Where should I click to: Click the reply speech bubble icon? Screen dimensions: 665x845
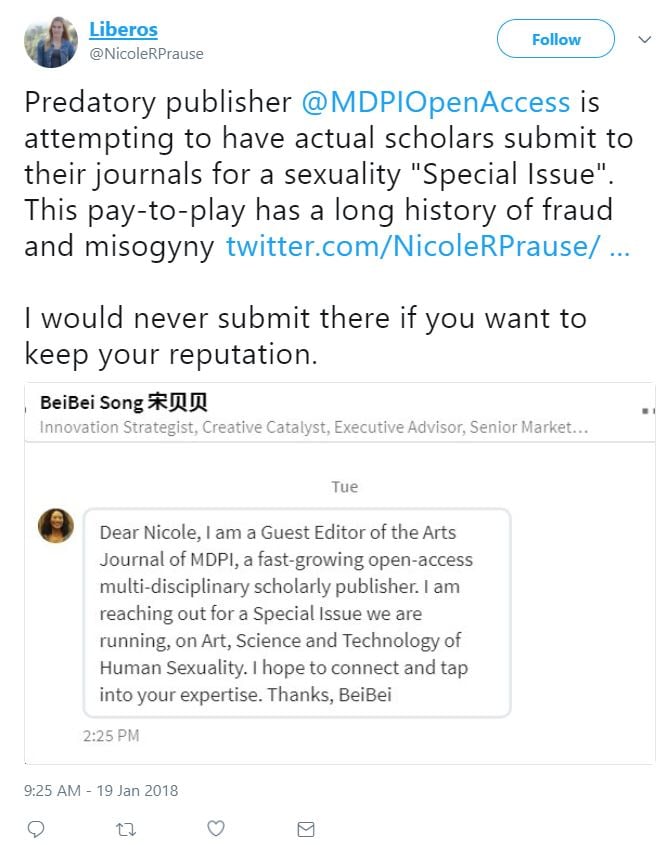[x=36, y=828]
